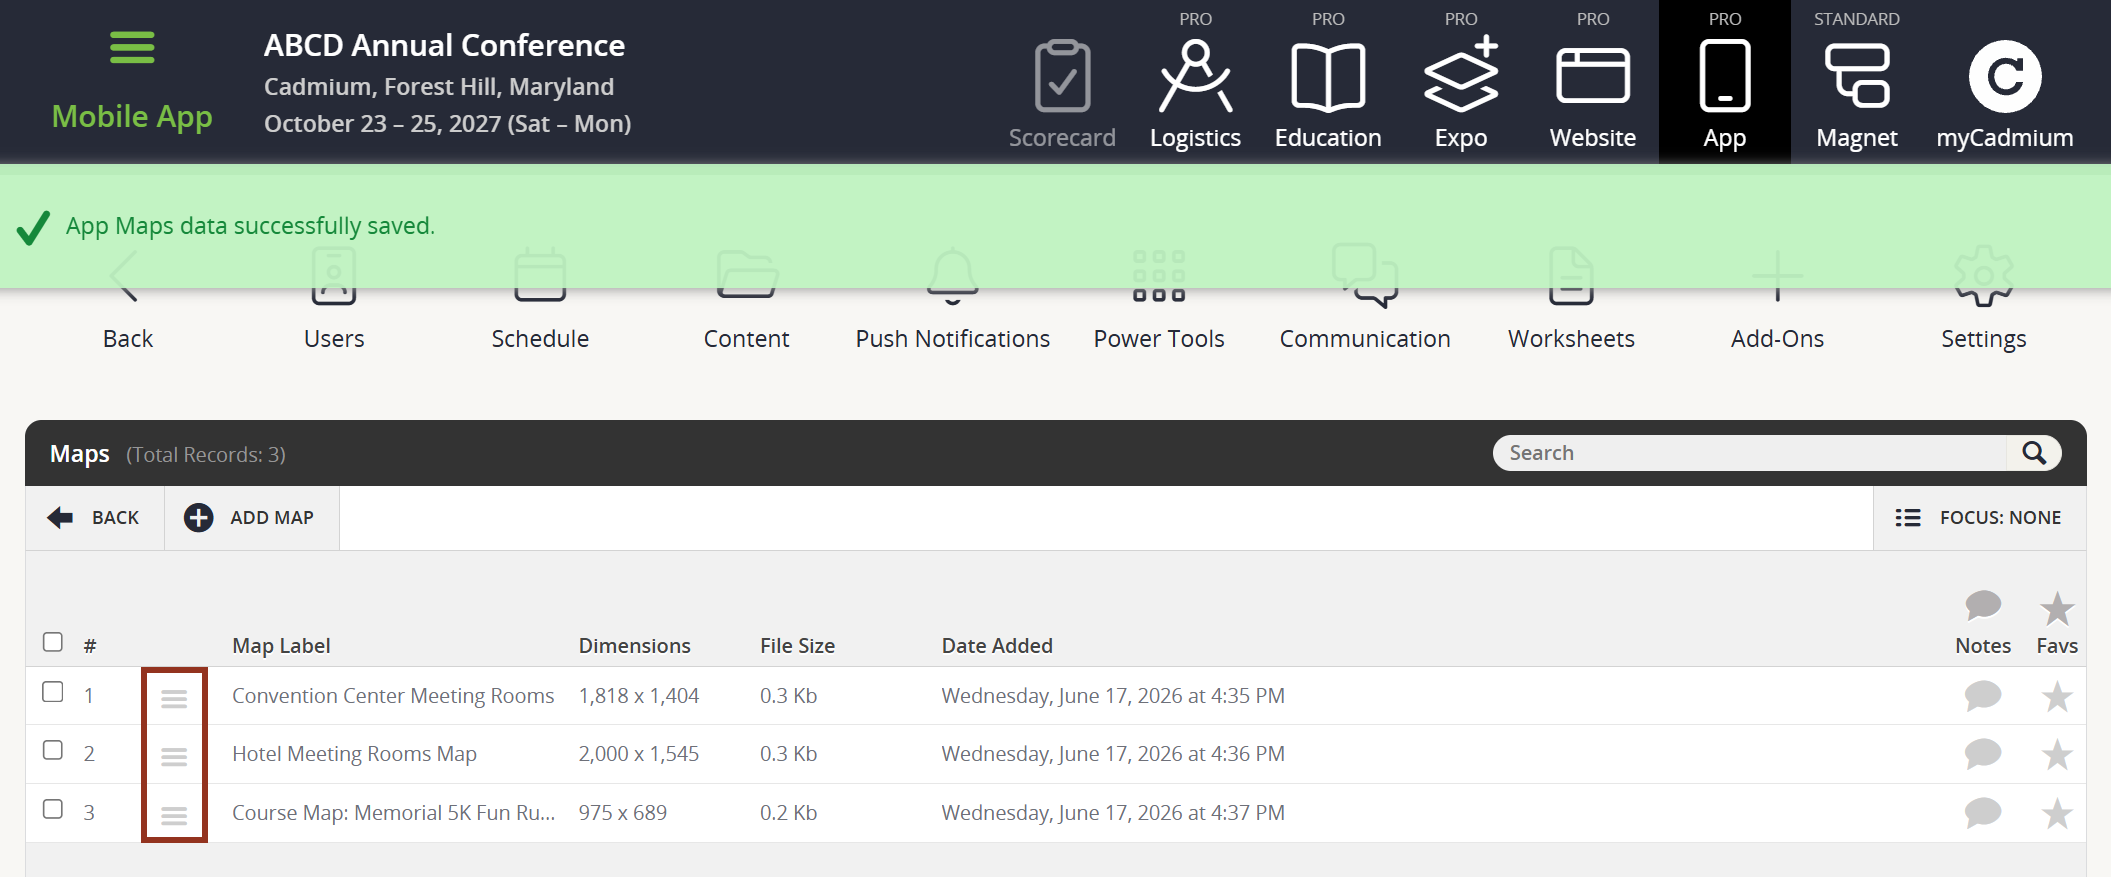2111x877 pixels.
Task: Check the box for row 3
Action: 53,809
